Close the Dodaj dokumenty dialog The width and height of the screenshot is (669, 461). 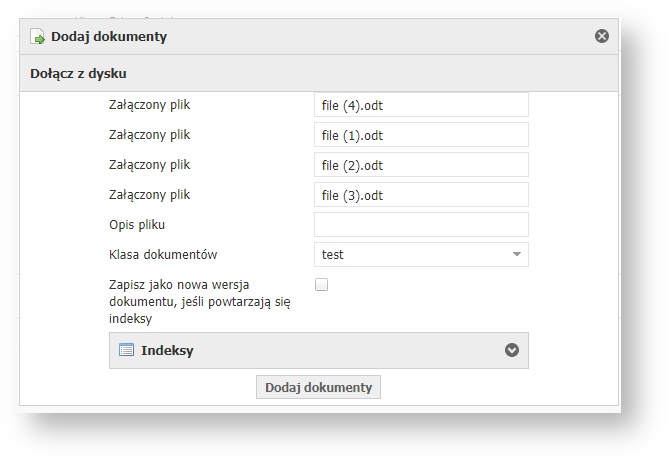(602, 36)
